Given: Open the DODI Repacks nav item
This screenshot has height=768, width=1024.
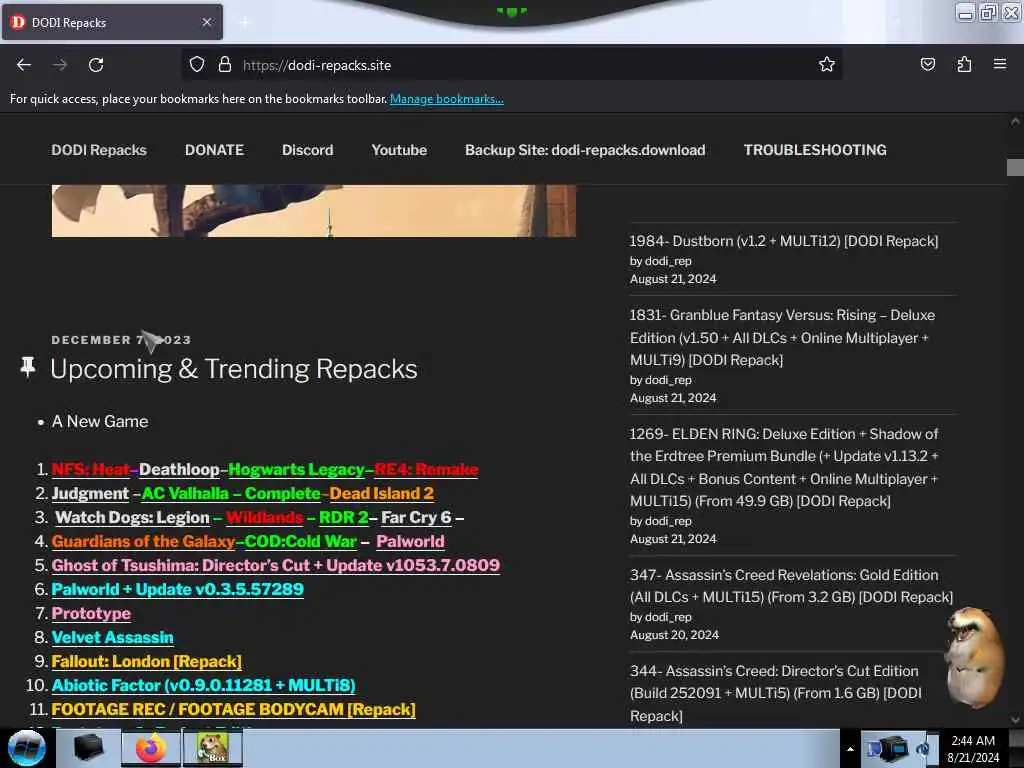Looking at the screenshot, I should click(x=99, y=150).
